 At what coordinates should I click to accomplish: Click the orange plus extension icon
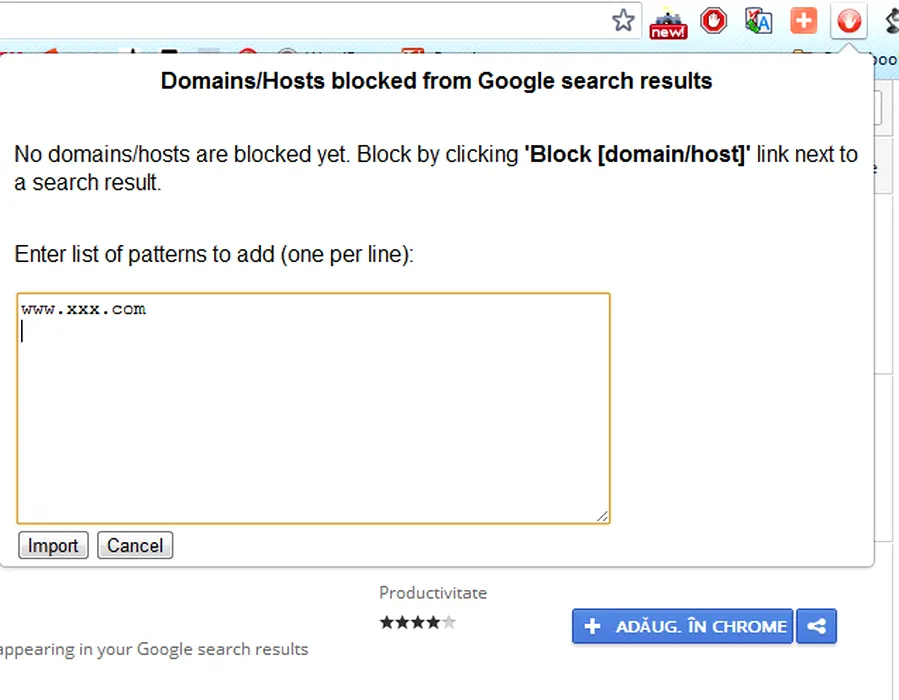click(803, 20)
